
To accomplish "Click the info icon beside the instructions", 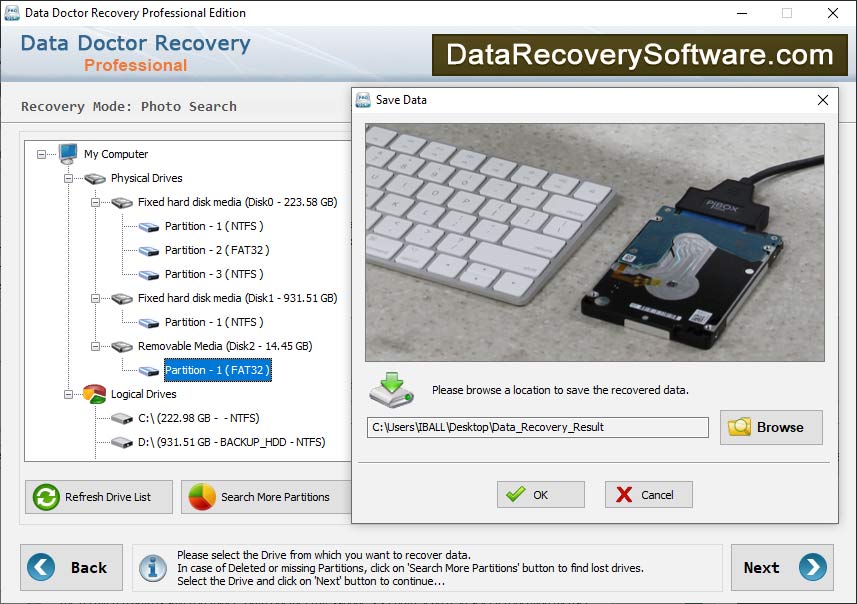I will [x=152, y=568].
